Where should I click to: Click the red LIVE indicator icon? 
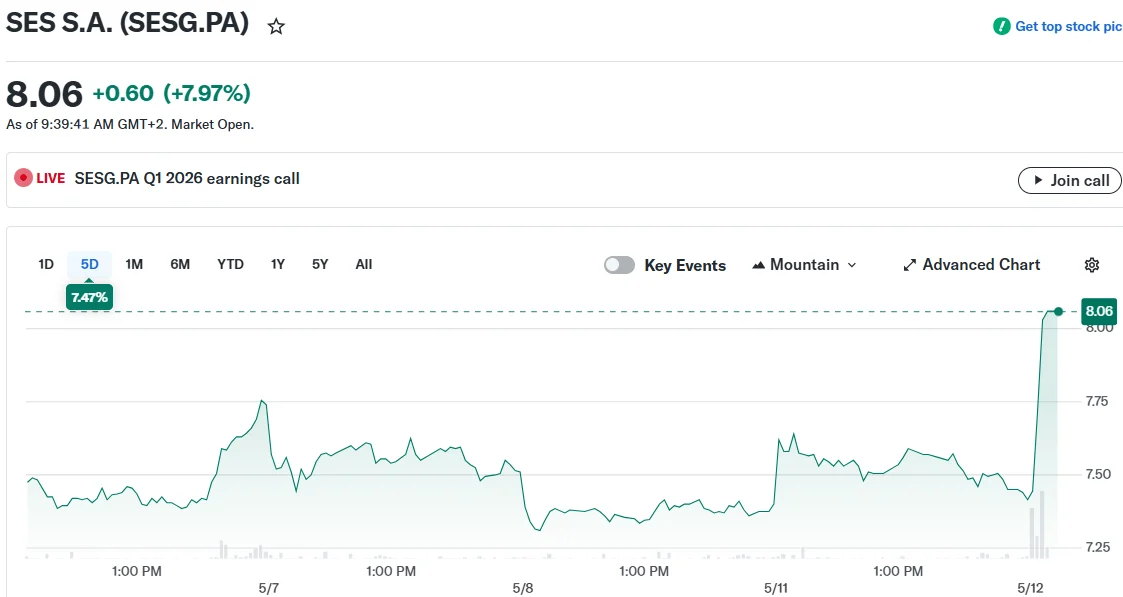point(24,178)
